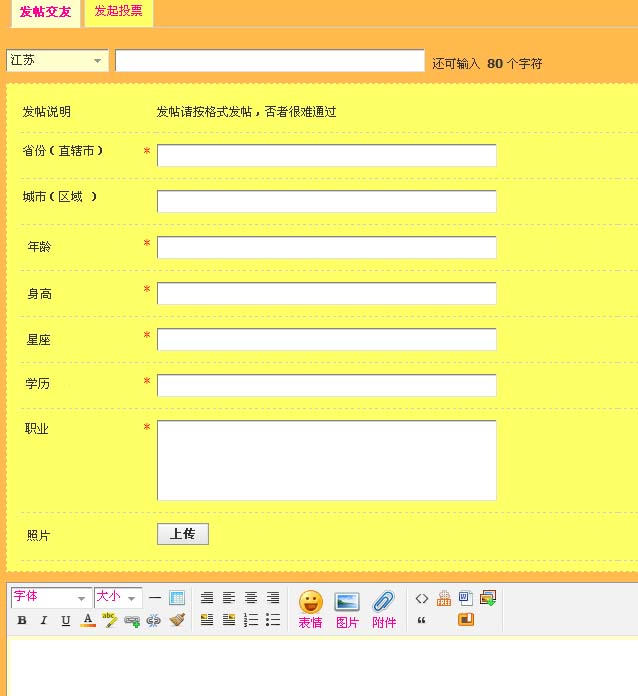Viewport: 638px width, 696px height.
Task: Click inside the post body editor area
Action: click(x=323, y=666)
